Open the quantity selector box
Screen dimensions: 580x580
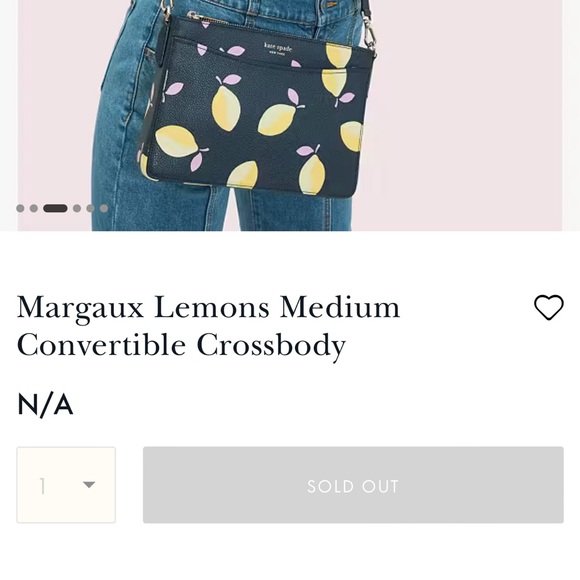point(66,485)
